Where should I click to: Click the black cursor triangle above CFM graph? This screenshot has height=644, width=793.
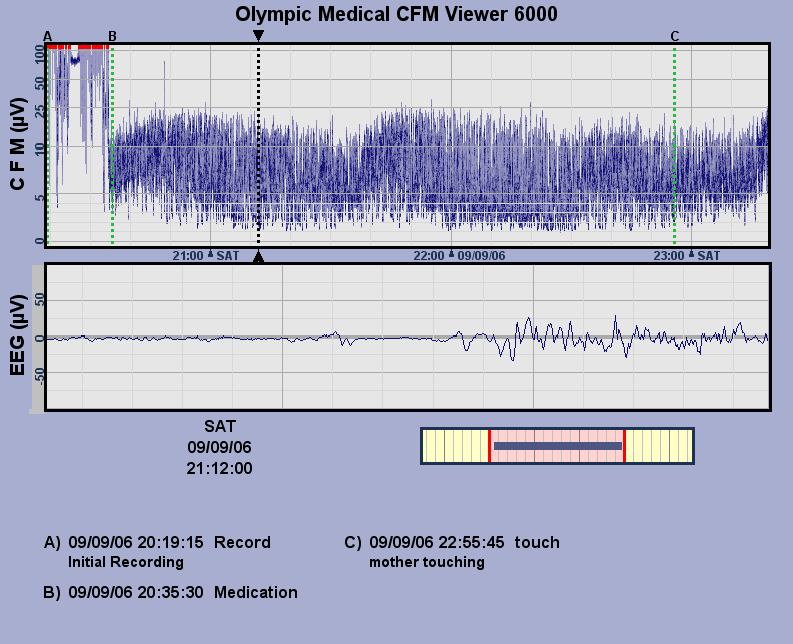(258, 35)
